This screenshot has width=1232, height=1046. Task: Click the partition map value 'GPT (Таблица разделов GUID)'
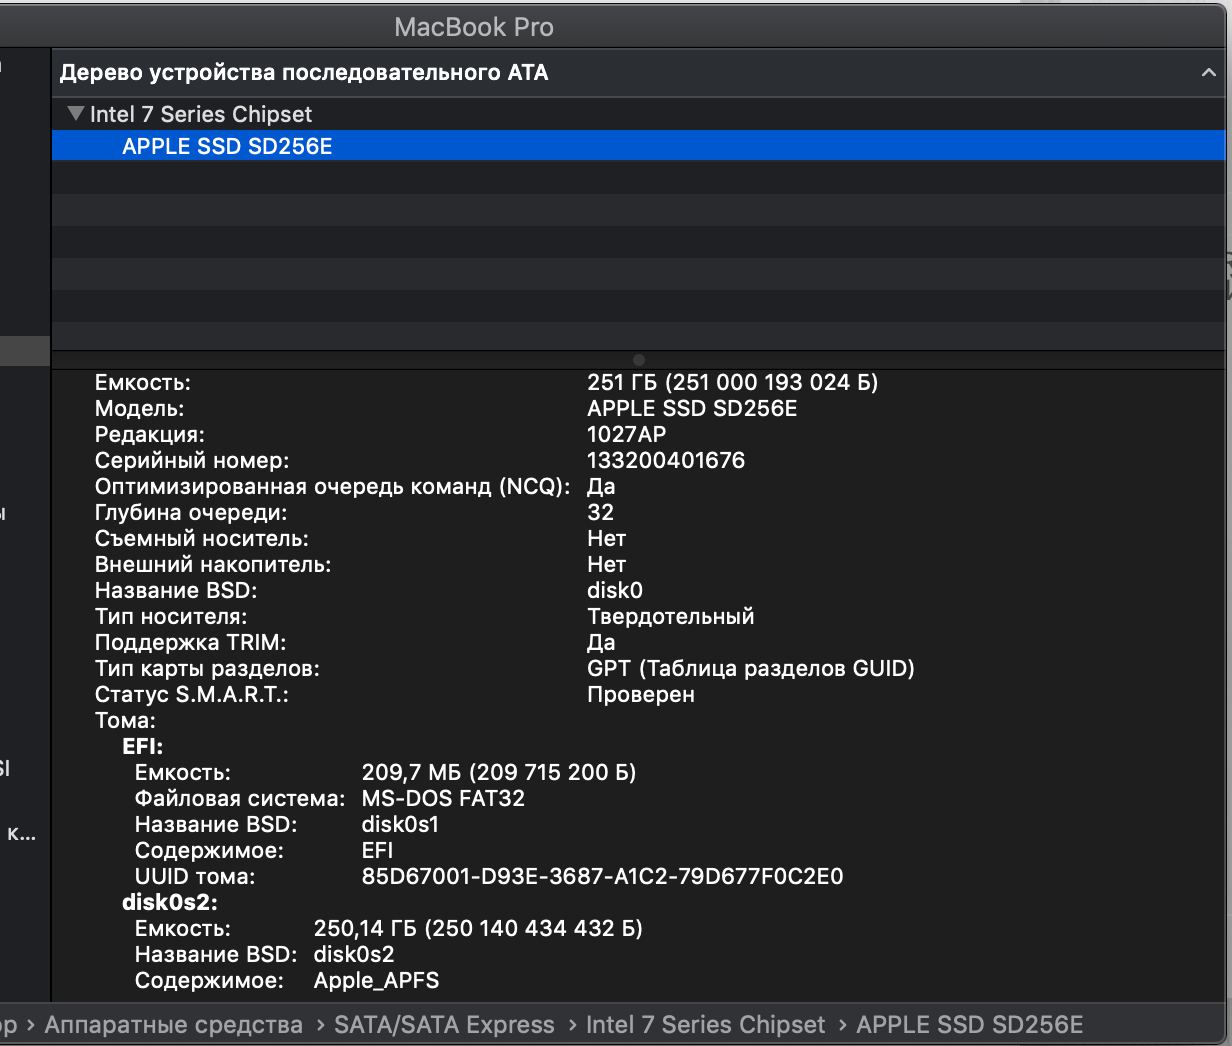tap(751, 669)
